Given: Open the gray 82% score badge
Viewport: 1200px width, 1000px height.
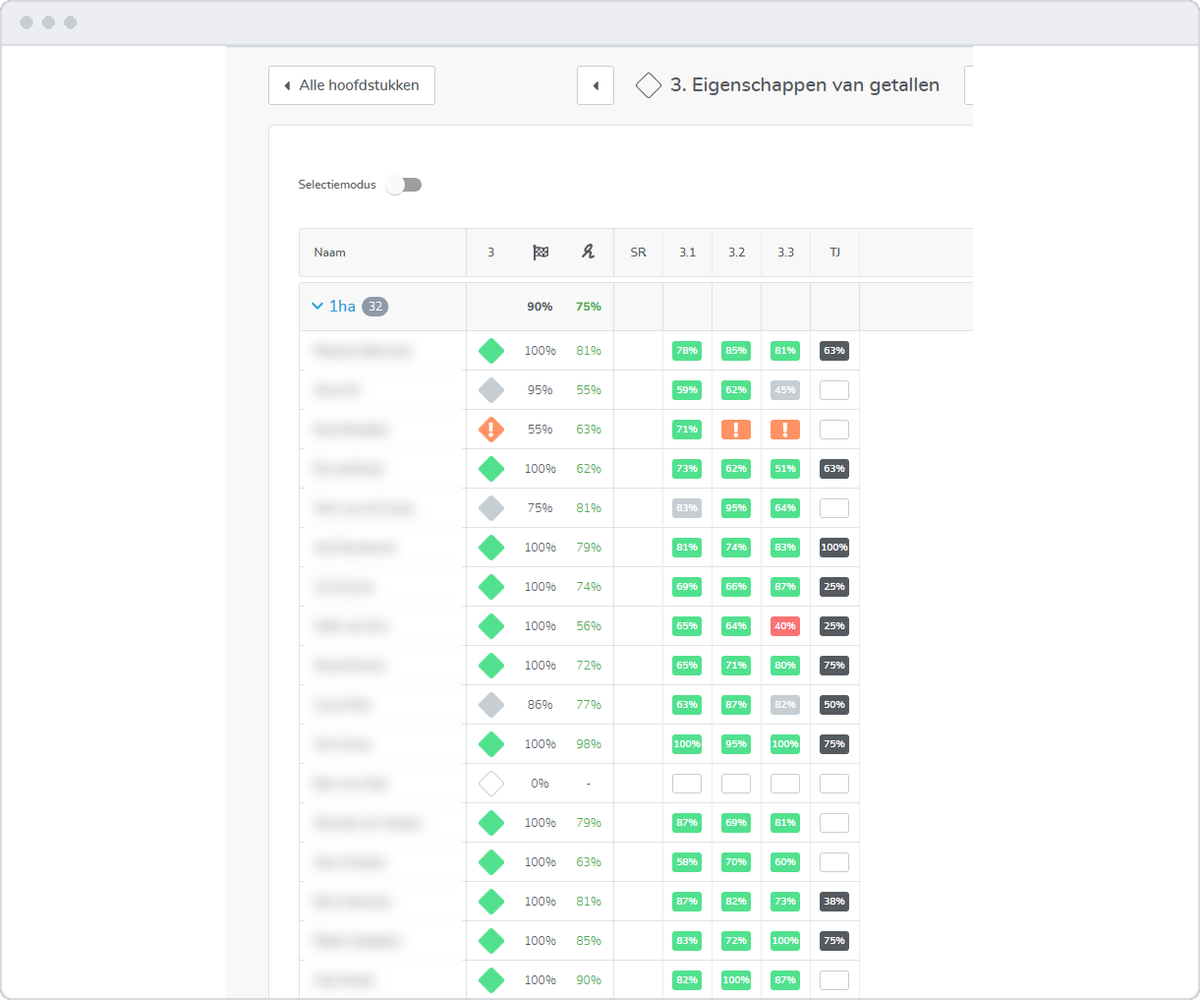Looking at the screenshot, I should (785, 705).
